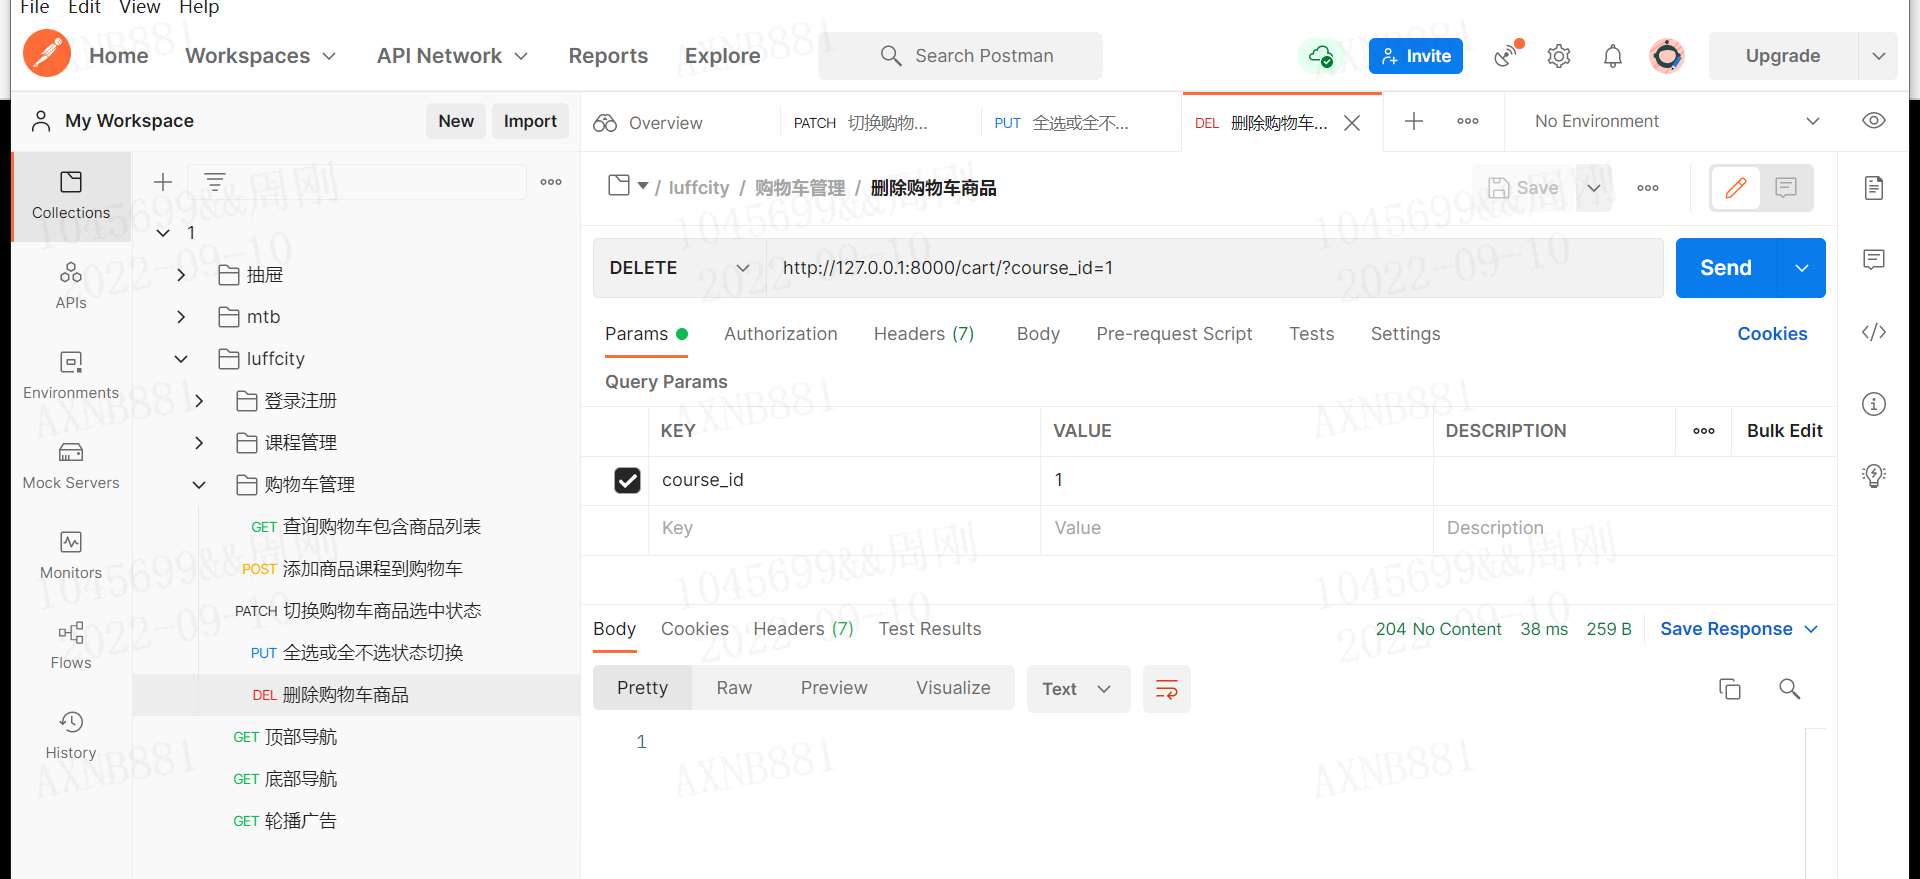Open the documentation icon in right sidebar
Screen dimensions: 1920x879
[x=1874, y=188]
